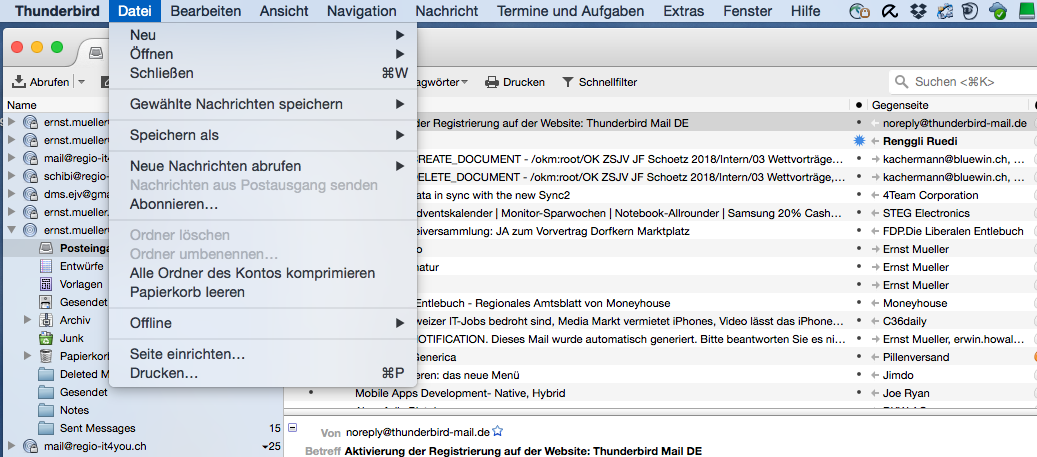Toggle read status dot for Renggli Ruedi message
This screenshot has height=457, width=1037.
click(858, 141)
